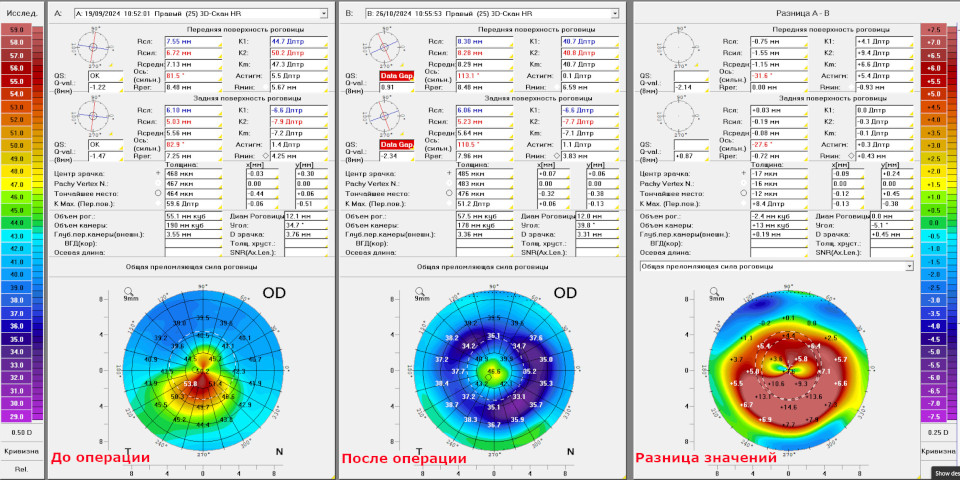Click exam B posterior surface axis diagram

point(383,116)
